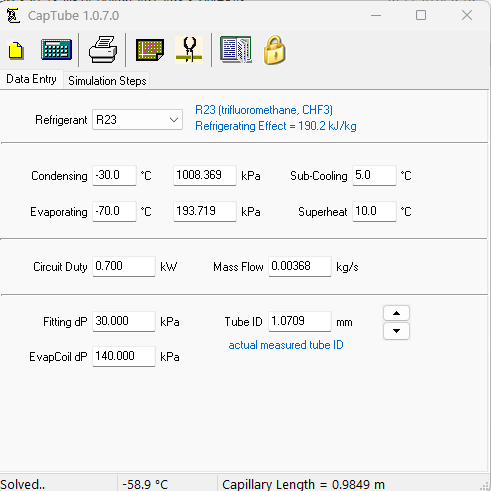
Task: Click the Mass Flow field 0.00368
Action: [x=300, y=266]
